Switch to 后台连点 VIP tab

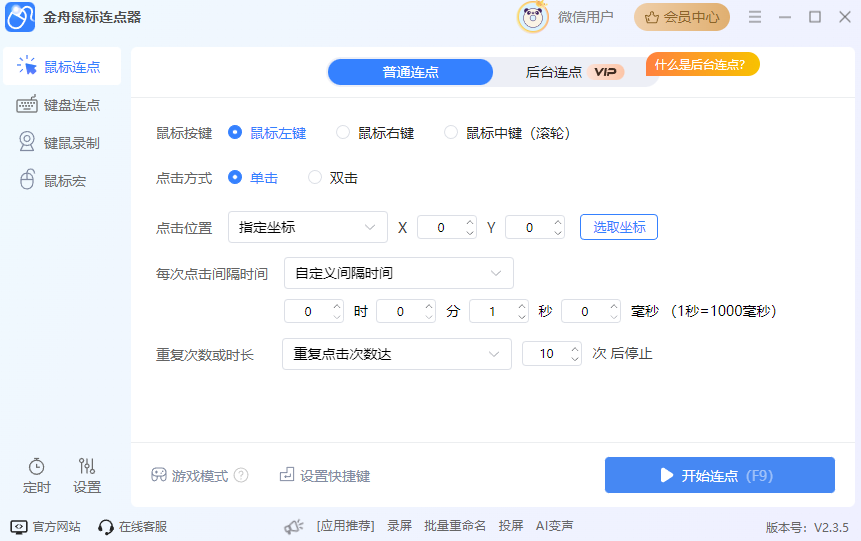pos(574,72)
